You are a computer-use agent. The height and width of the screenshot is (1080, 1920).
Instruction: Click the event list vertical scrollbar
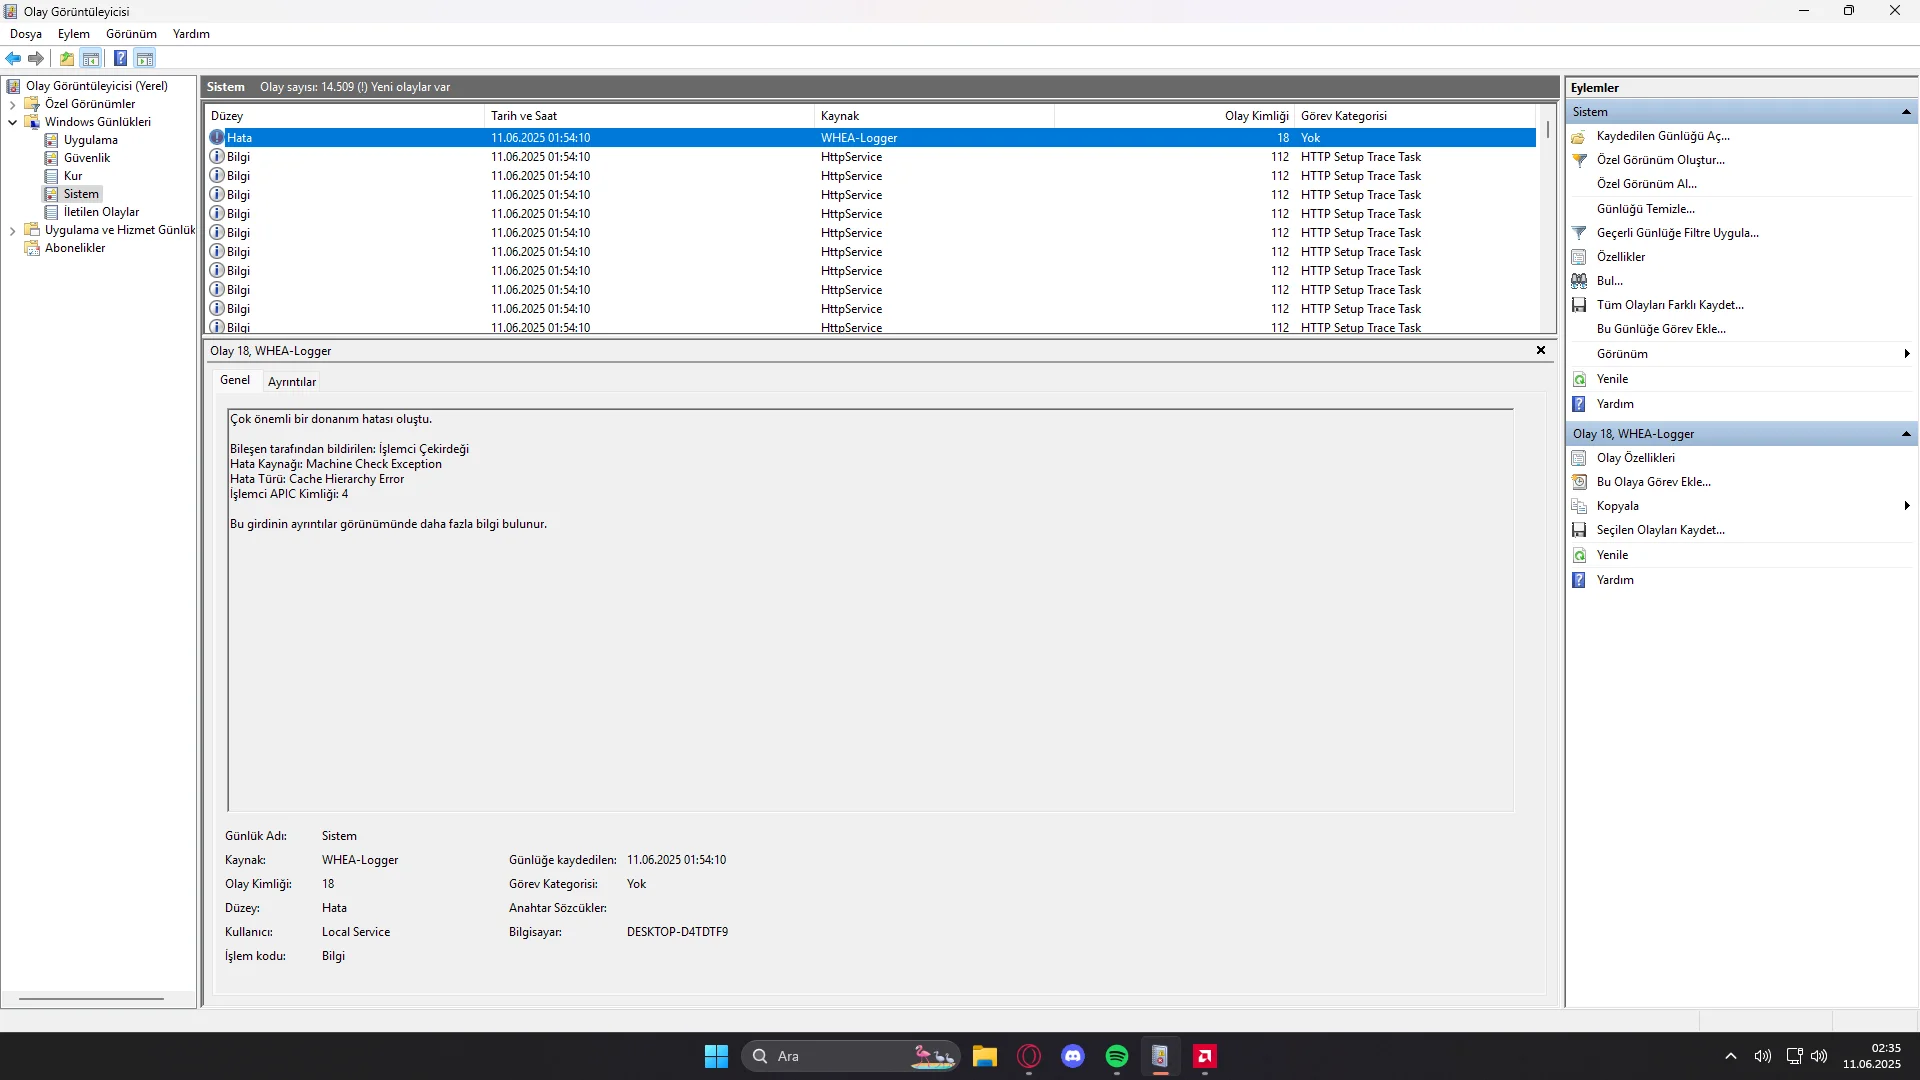point(1547,230)
